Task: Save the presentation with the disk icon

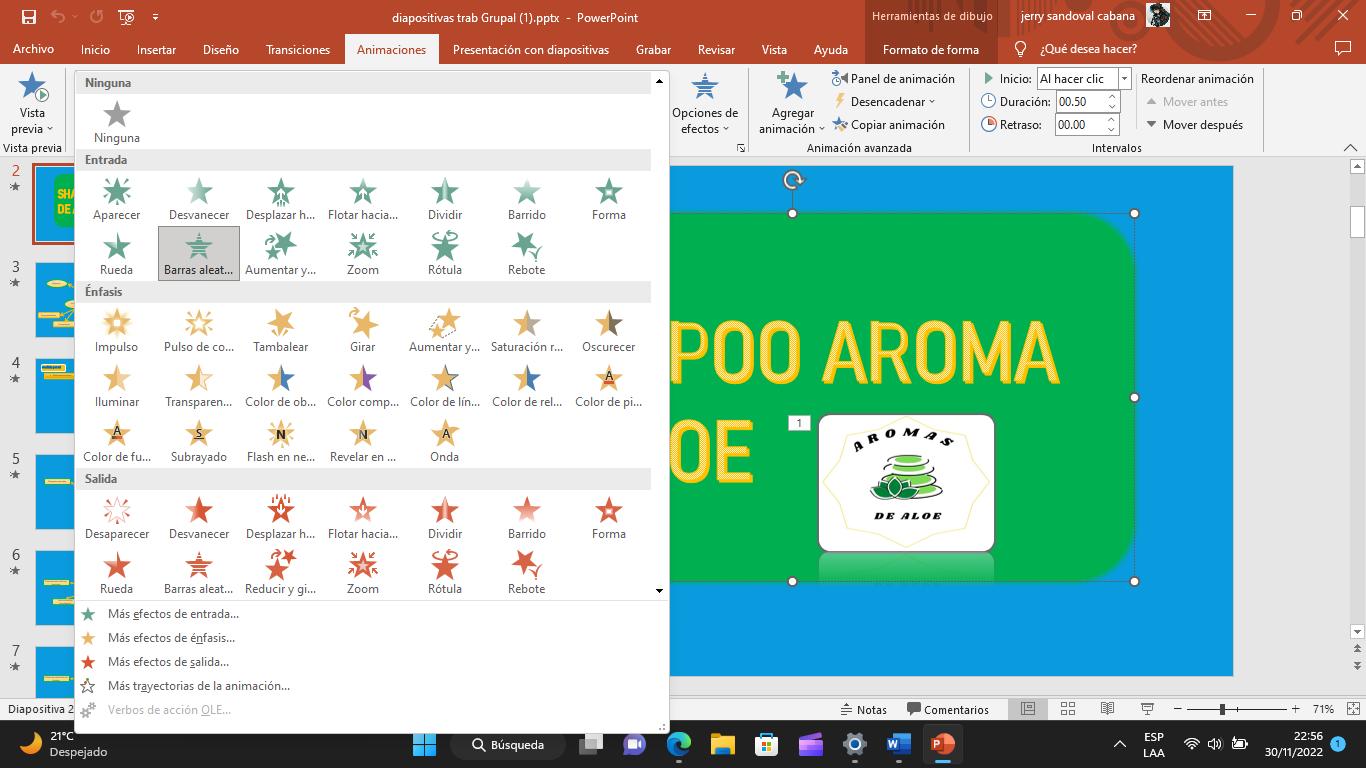Action: coord(28,17)
